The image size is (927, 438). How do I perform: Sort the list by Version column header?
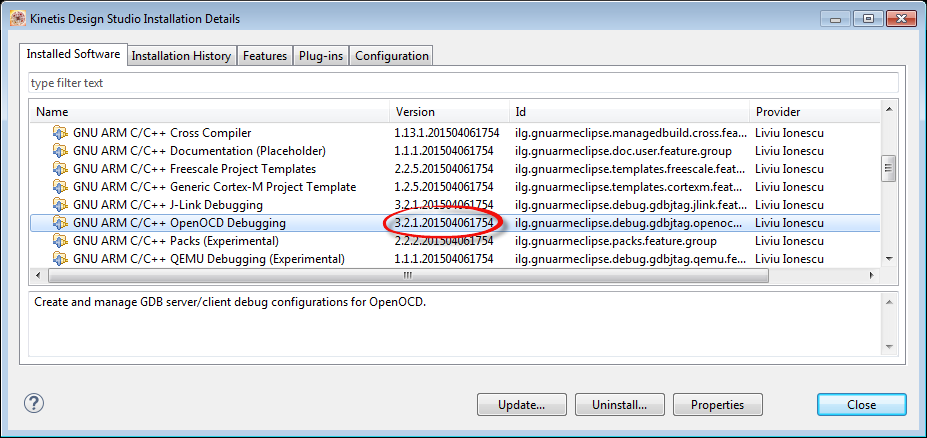(450, 112)
